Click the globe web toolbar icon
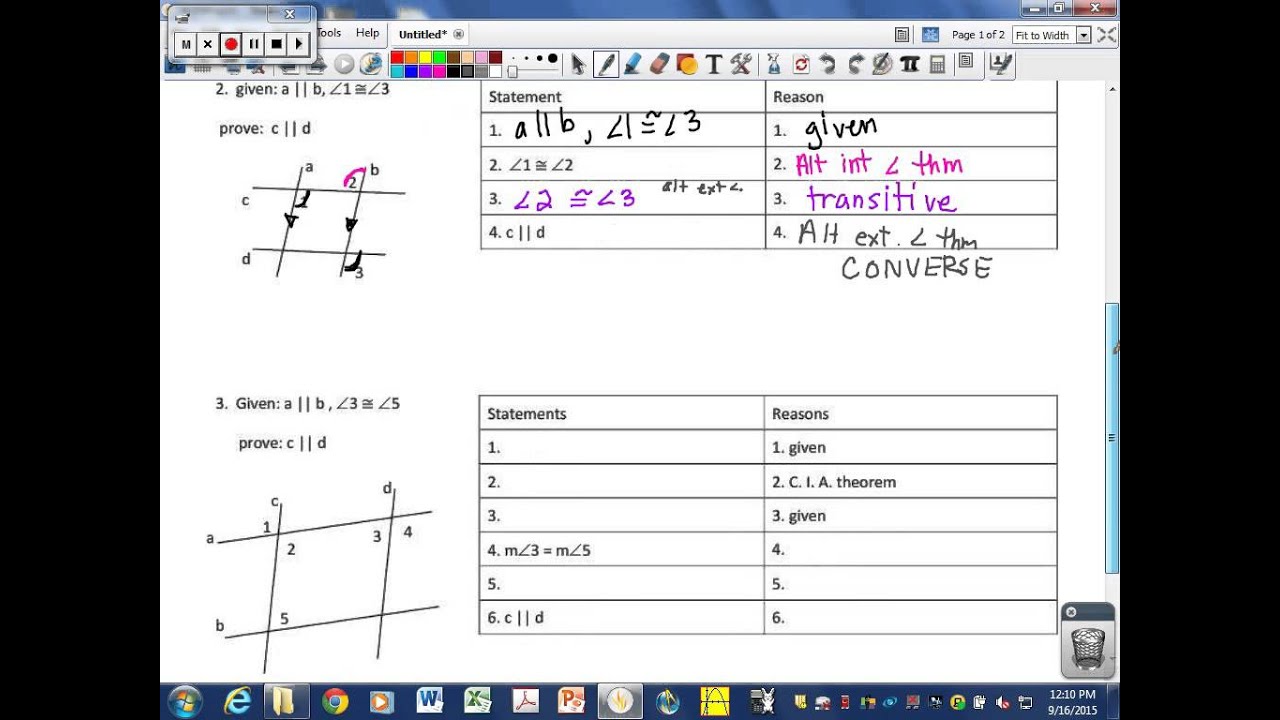 click(x=371, y=65)
